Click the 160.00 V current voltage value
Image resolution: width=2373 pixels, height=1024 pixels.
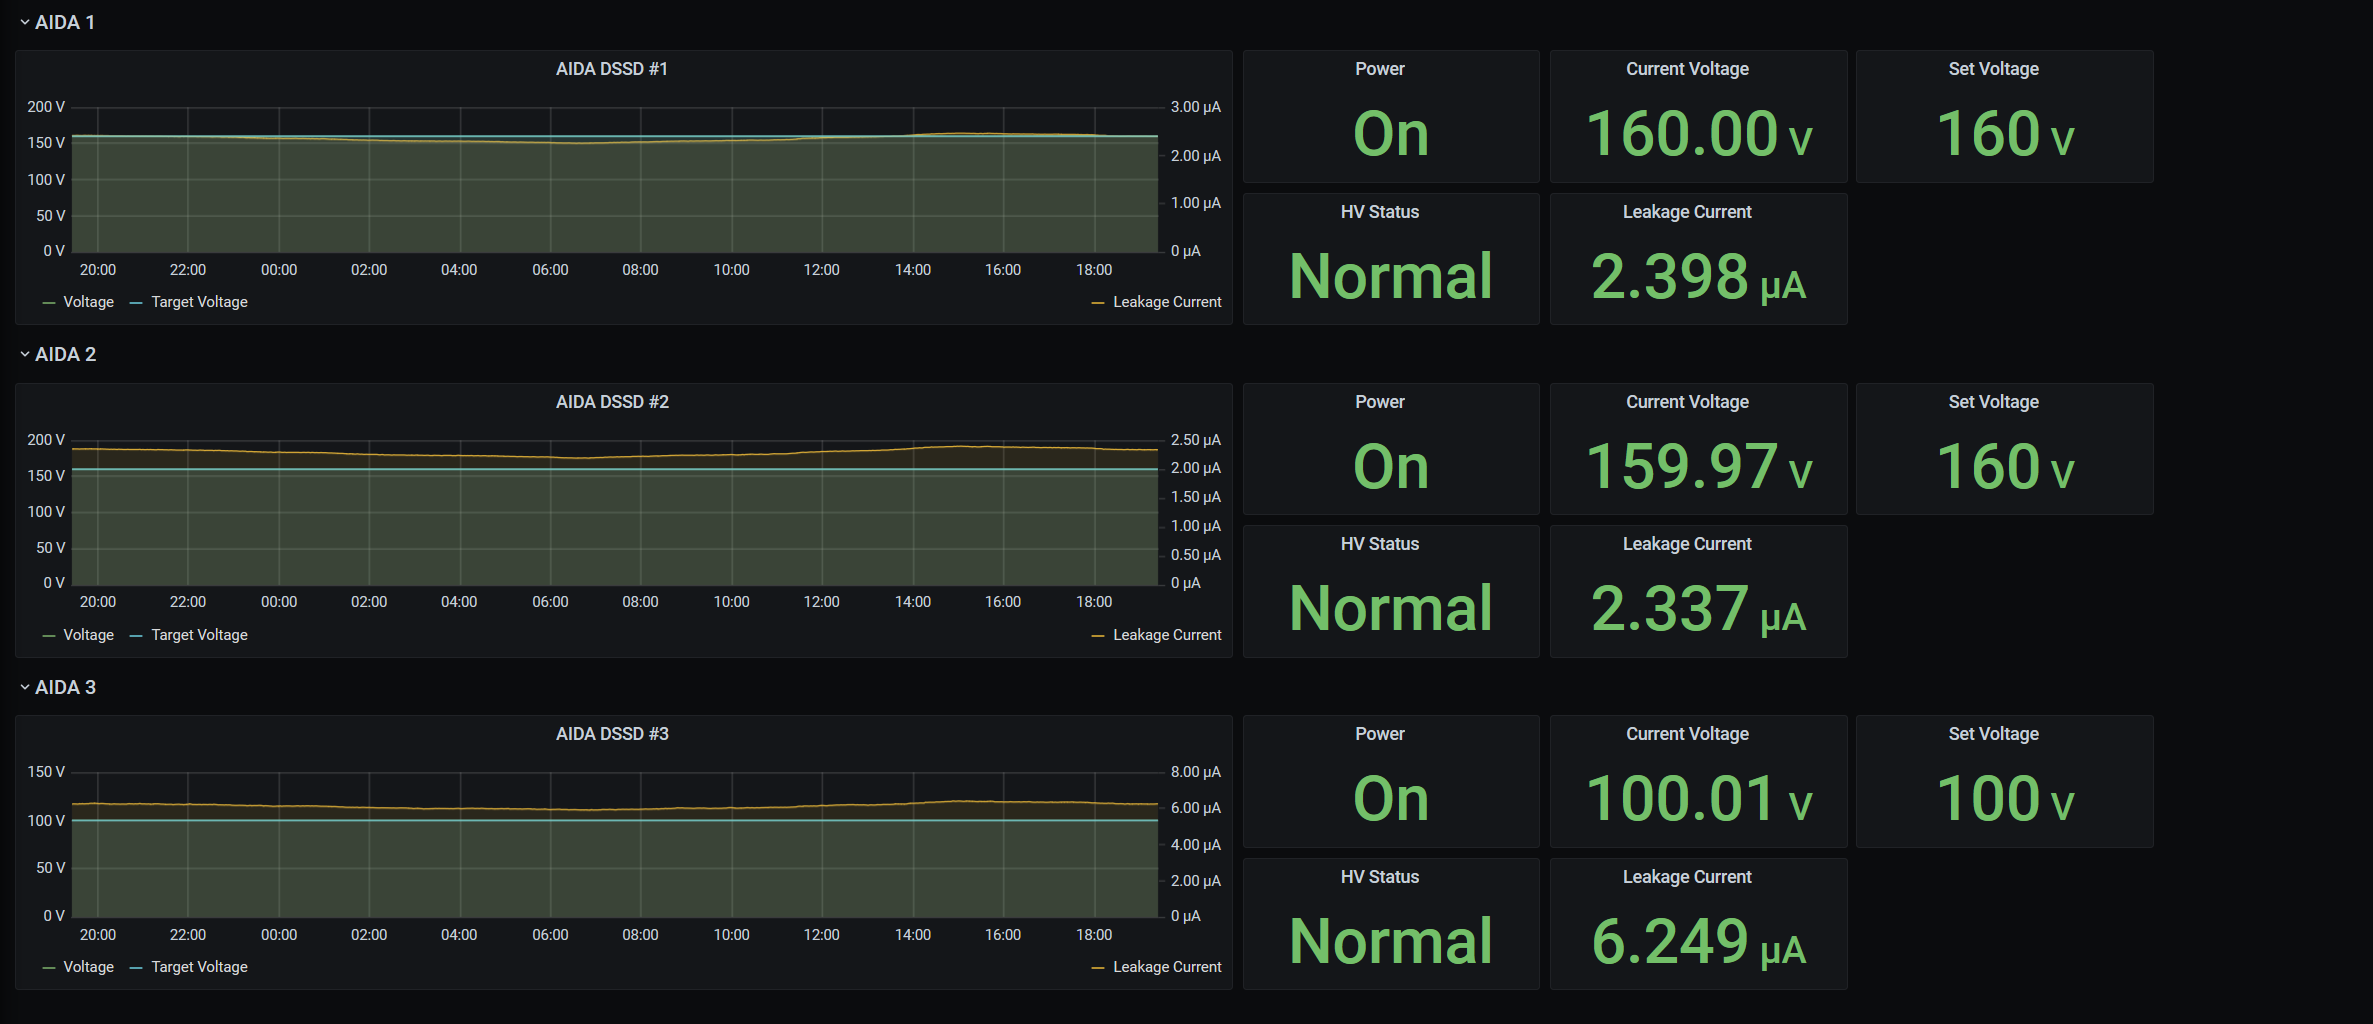click(x=1697, y=134)
